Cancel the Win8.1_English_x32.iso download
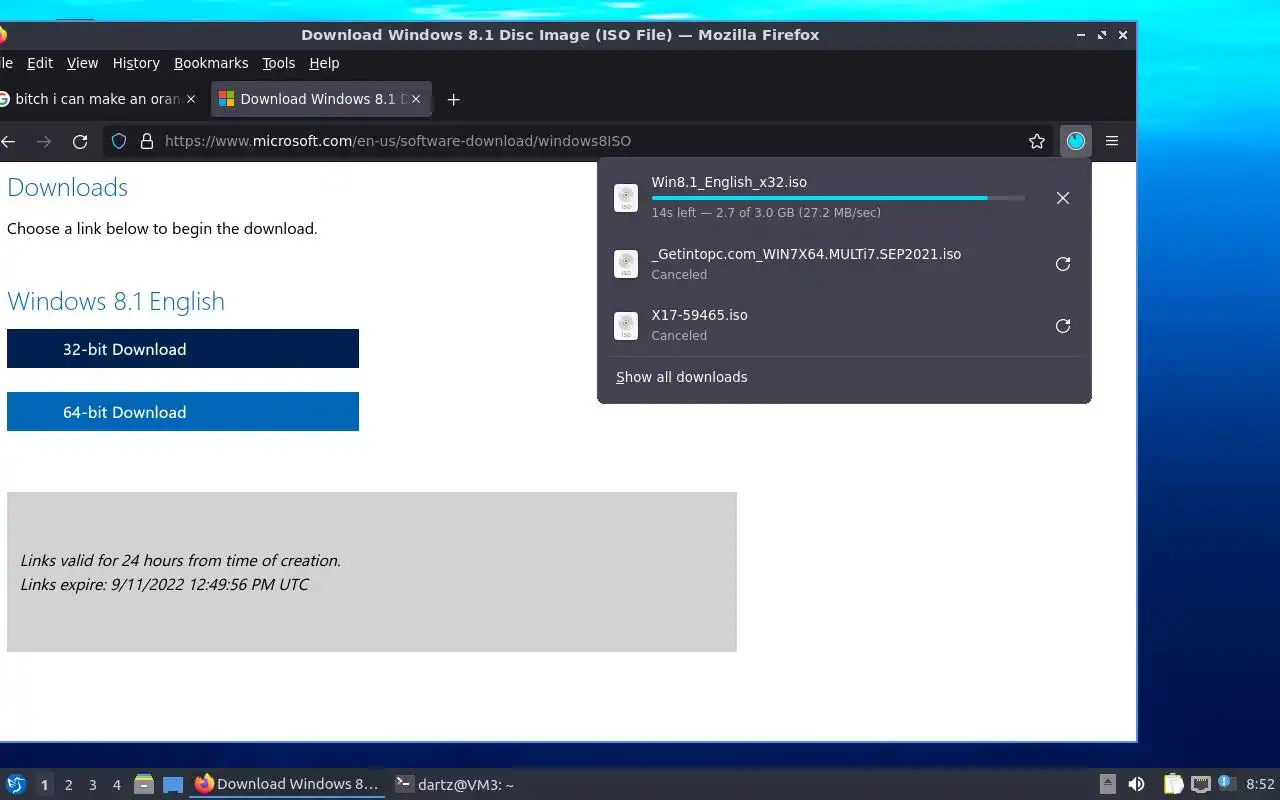This screenshot has height=800, width=1280. 1063,198
